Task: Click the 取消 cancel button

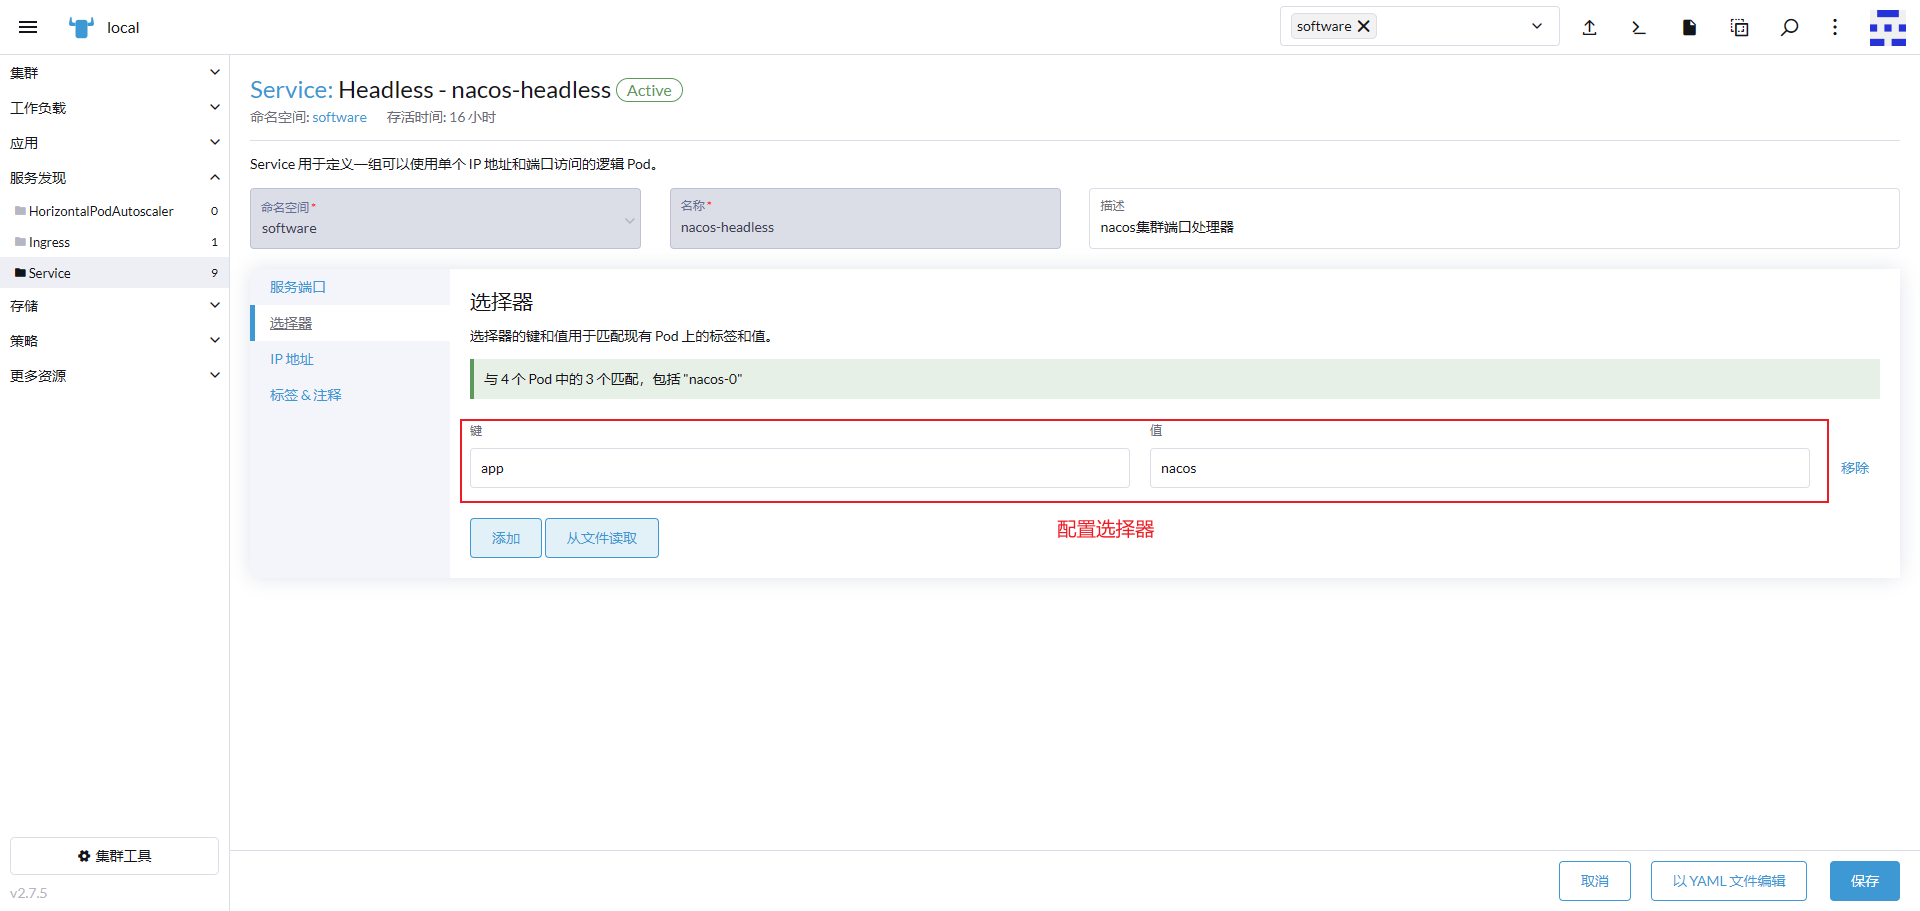Action: point(1595,881)
